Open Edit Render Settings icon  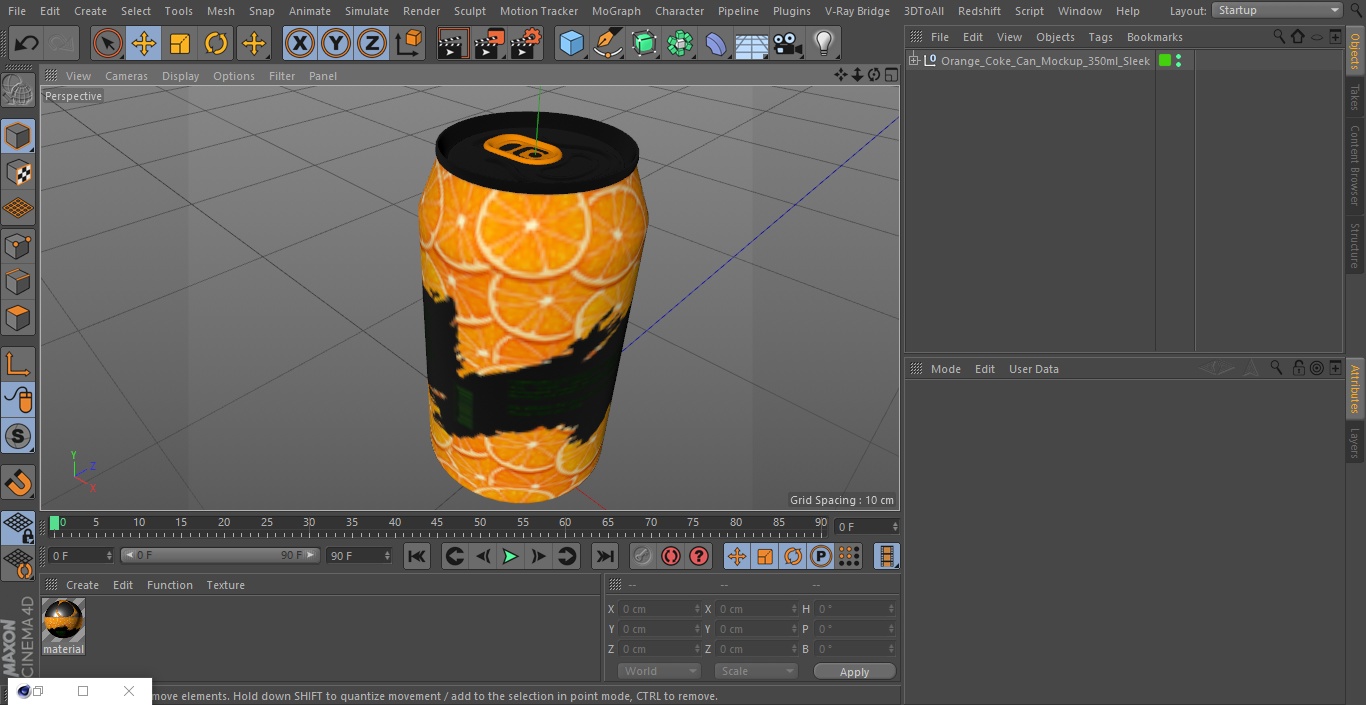coord(526,43)
